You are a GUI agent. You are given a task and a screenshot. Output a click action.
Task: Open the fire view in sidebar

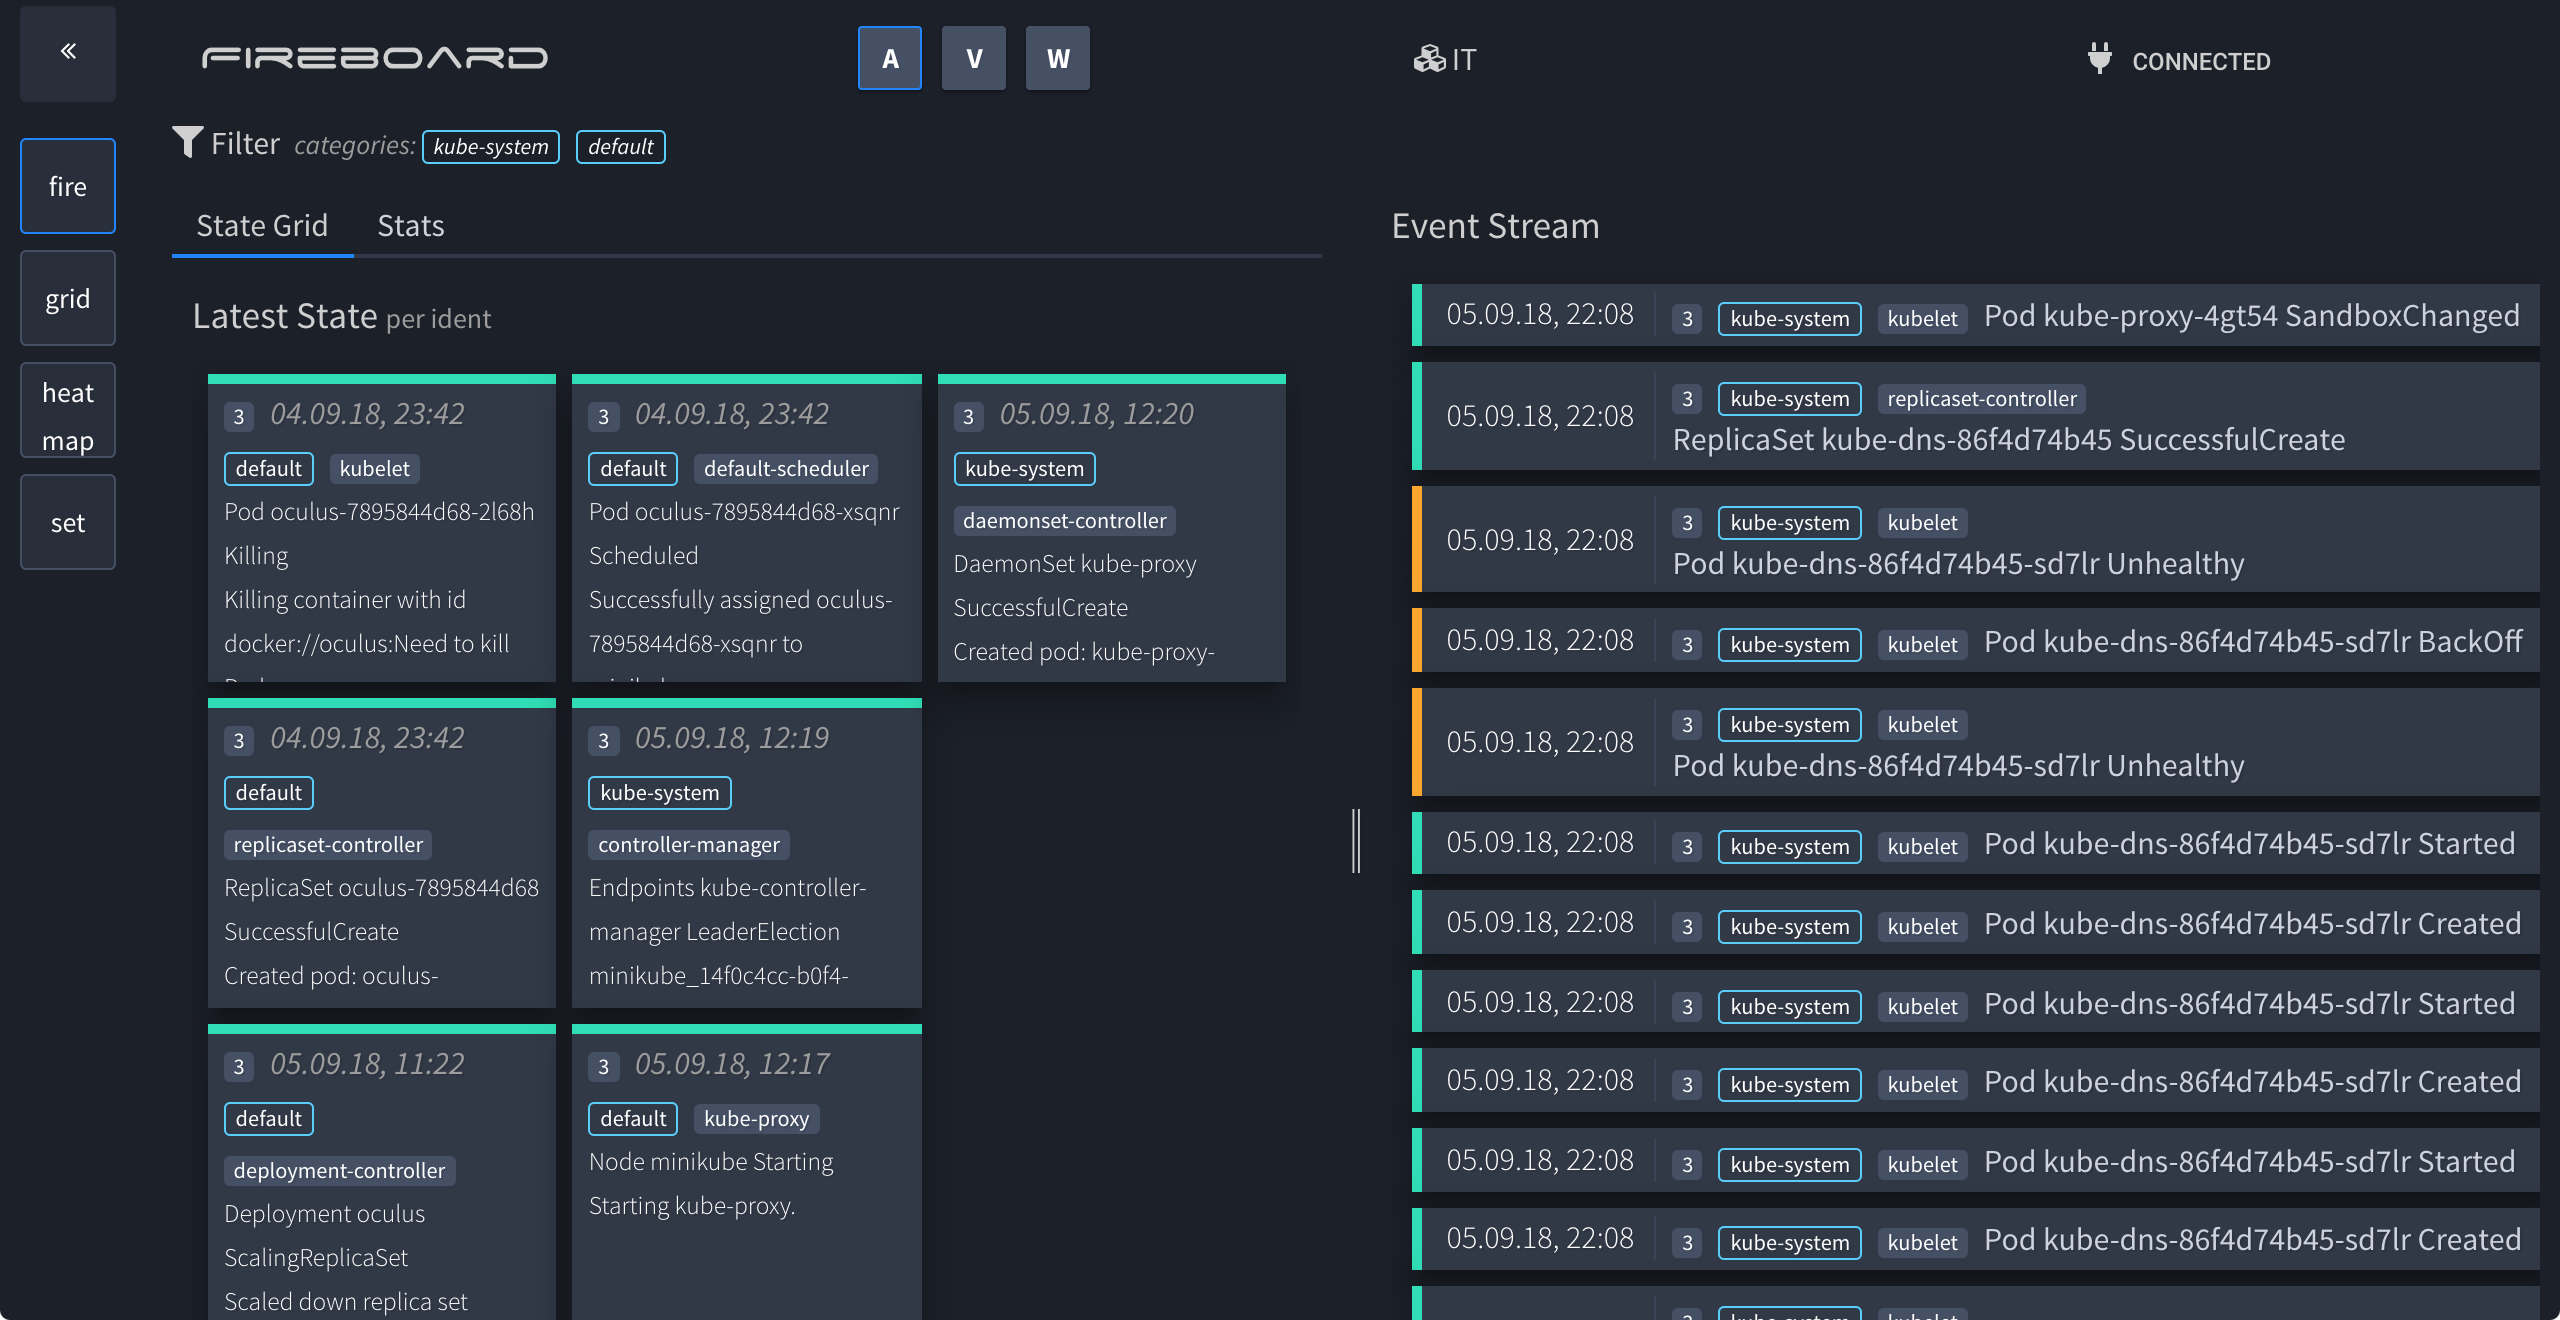(x=68, y=186)
